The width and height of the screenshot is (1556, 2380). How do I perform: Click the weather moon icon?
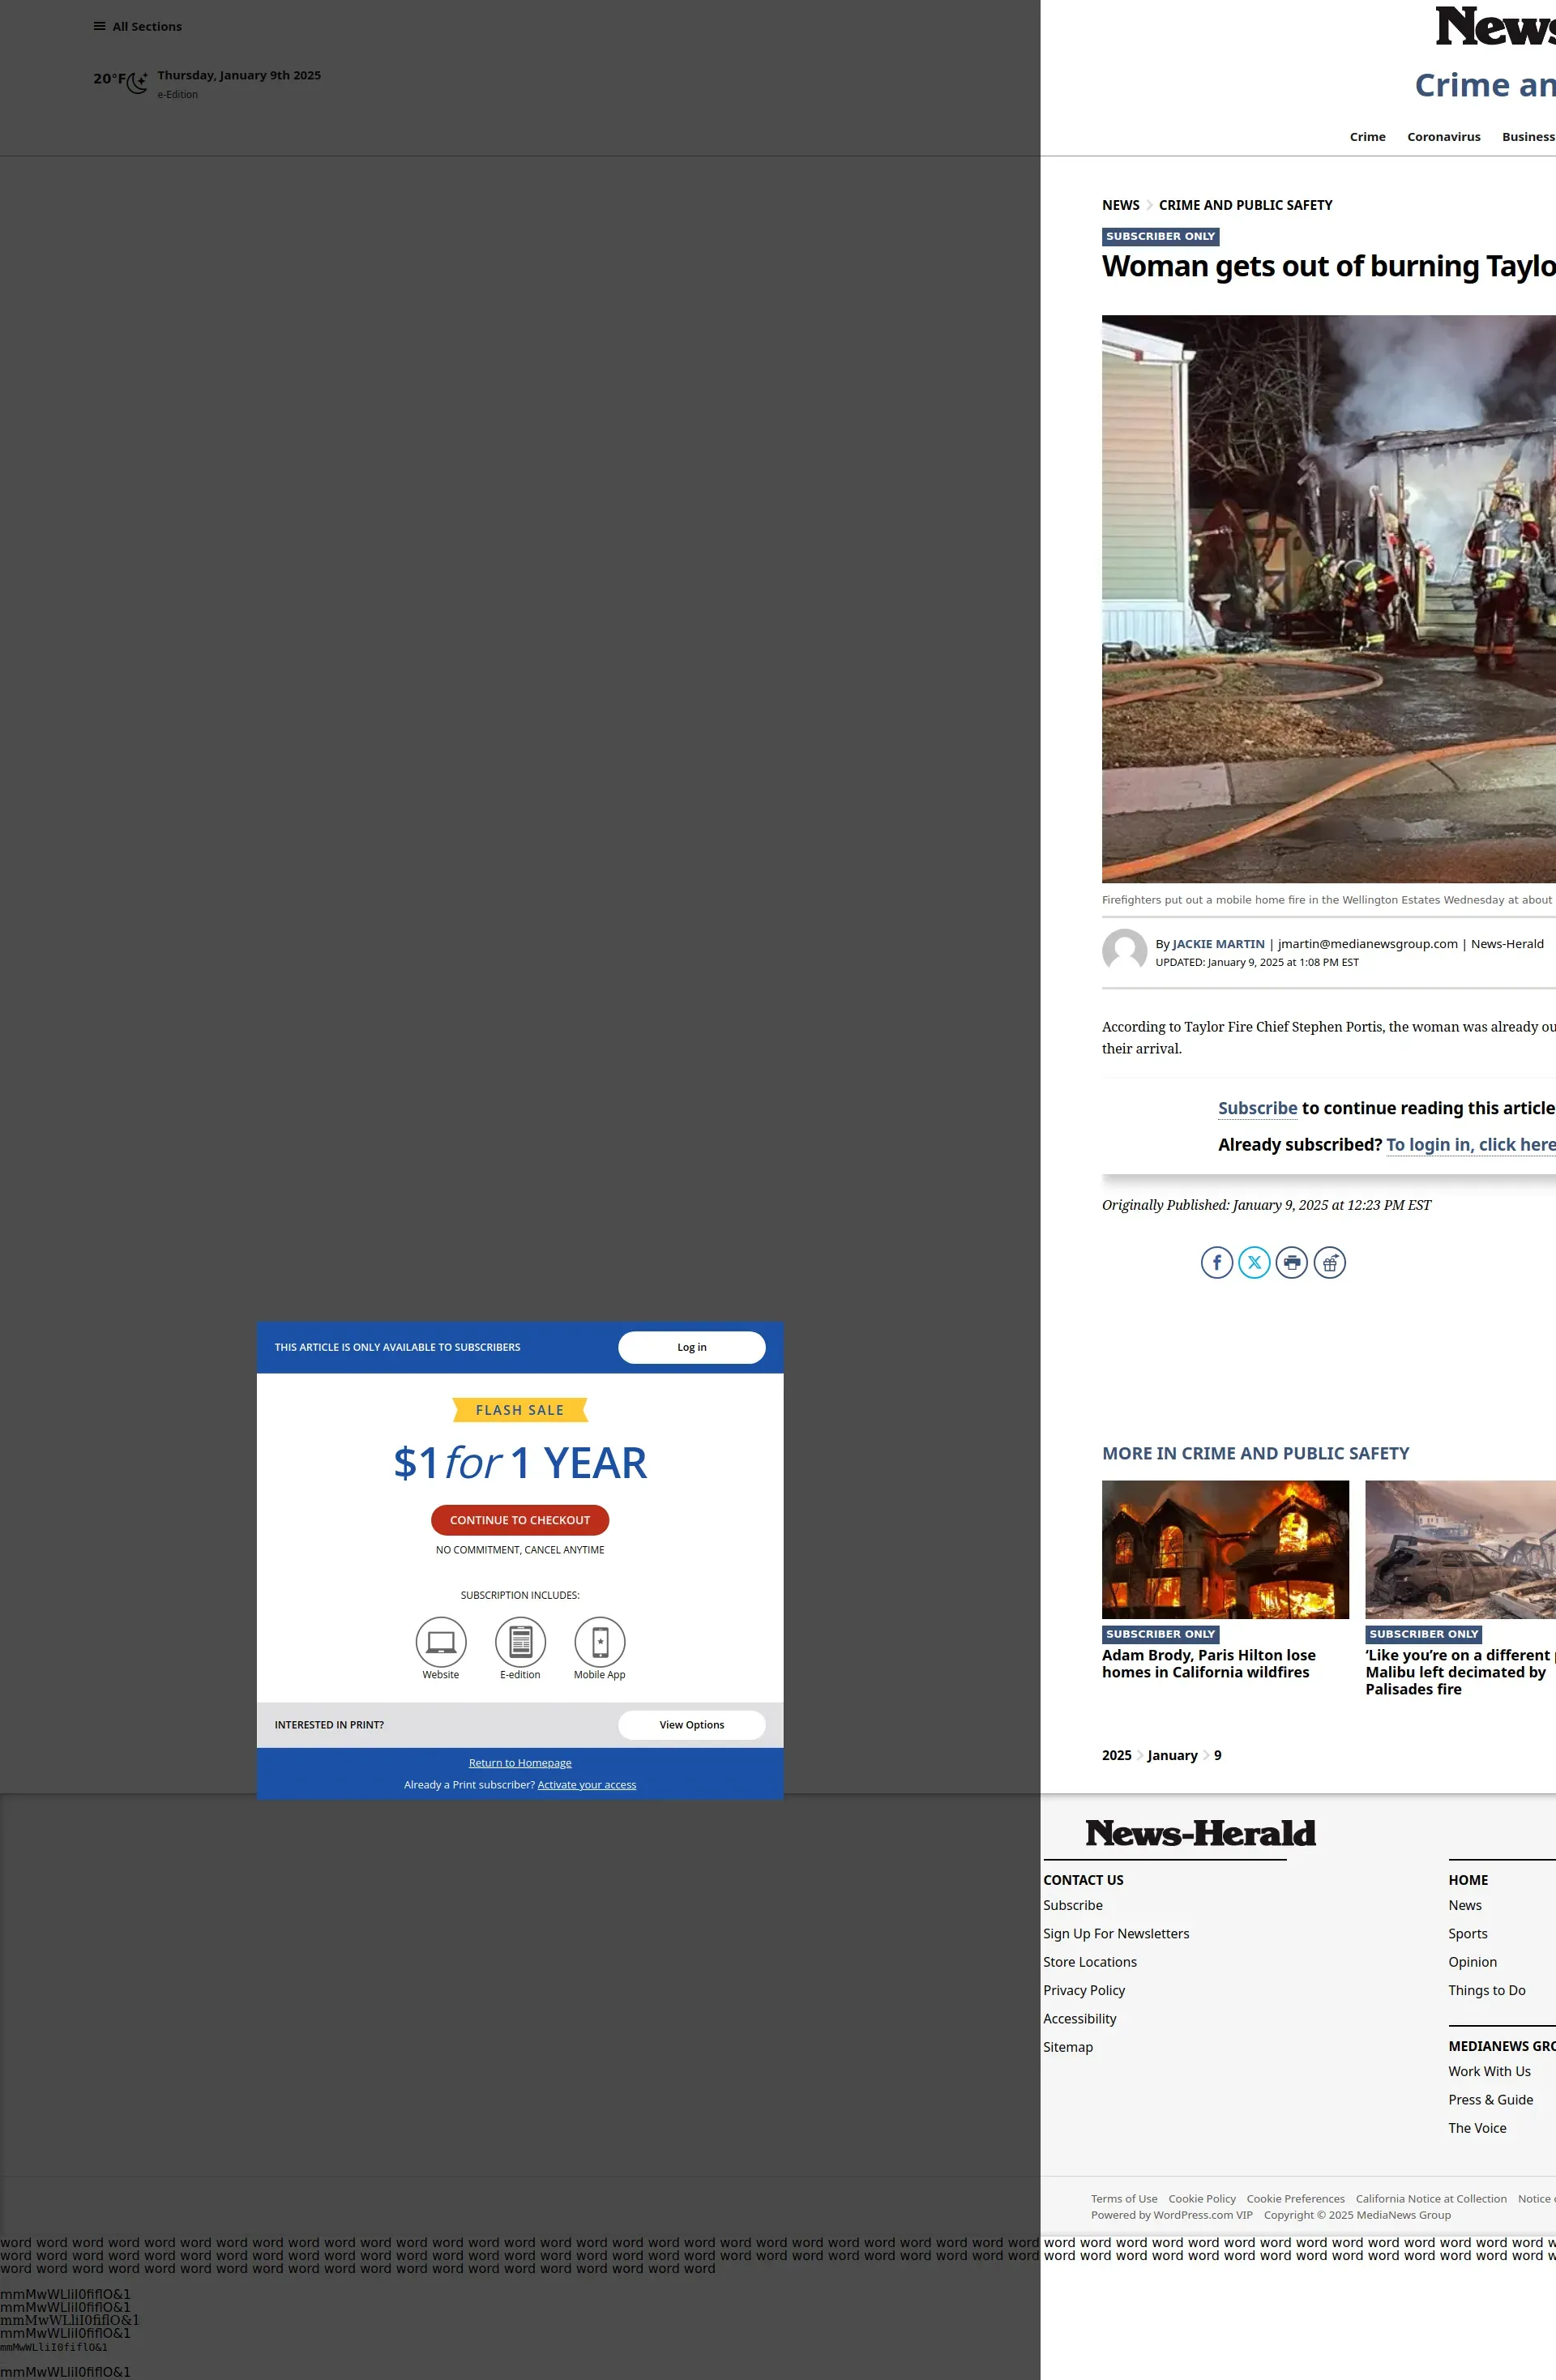(137, 82)
